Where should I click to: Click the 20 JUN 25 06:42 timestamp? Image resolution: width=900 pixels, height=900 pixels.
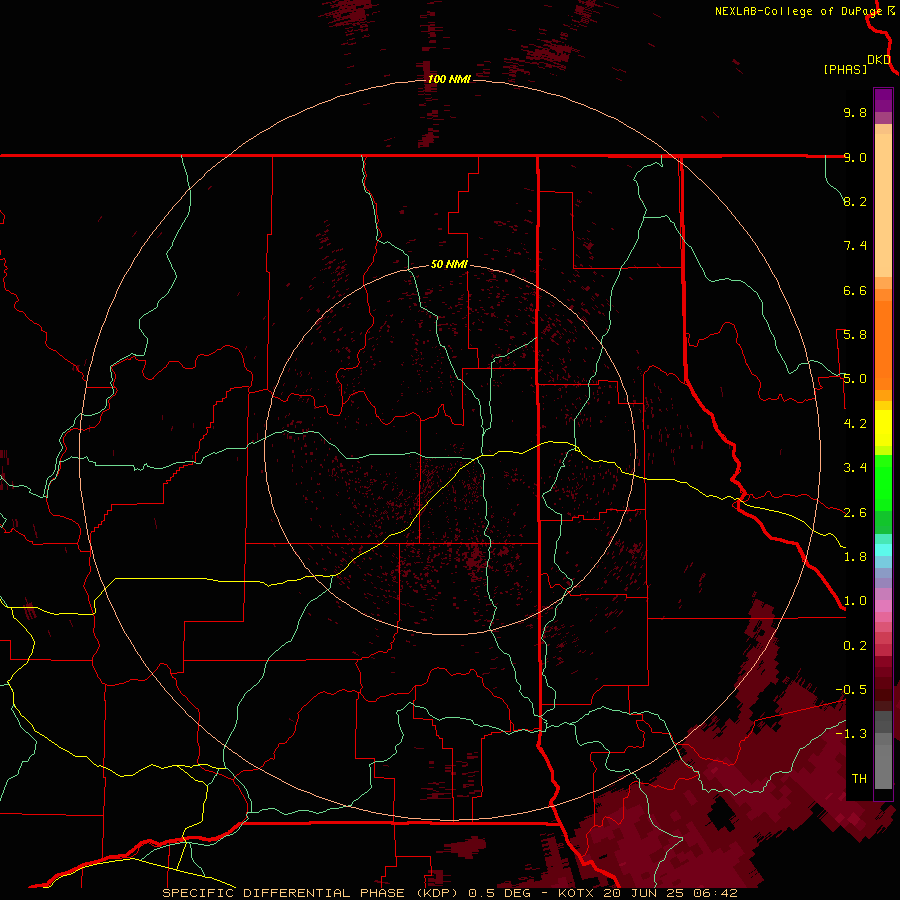tap(670, 893)
